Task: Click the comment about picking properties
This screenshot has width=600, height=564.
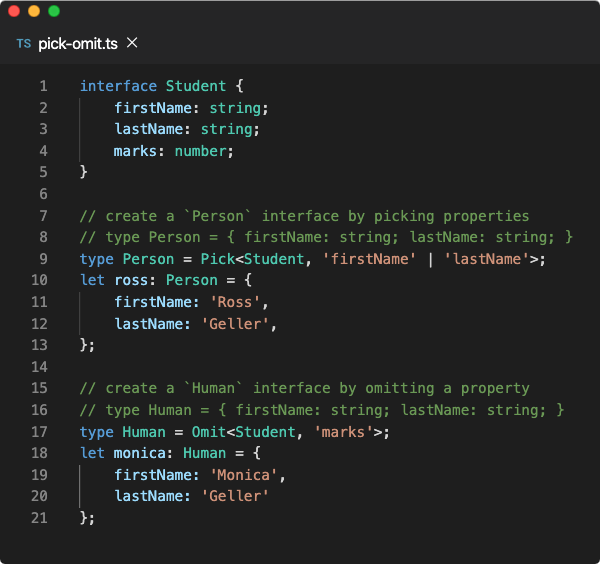Action: pos(305,216)
